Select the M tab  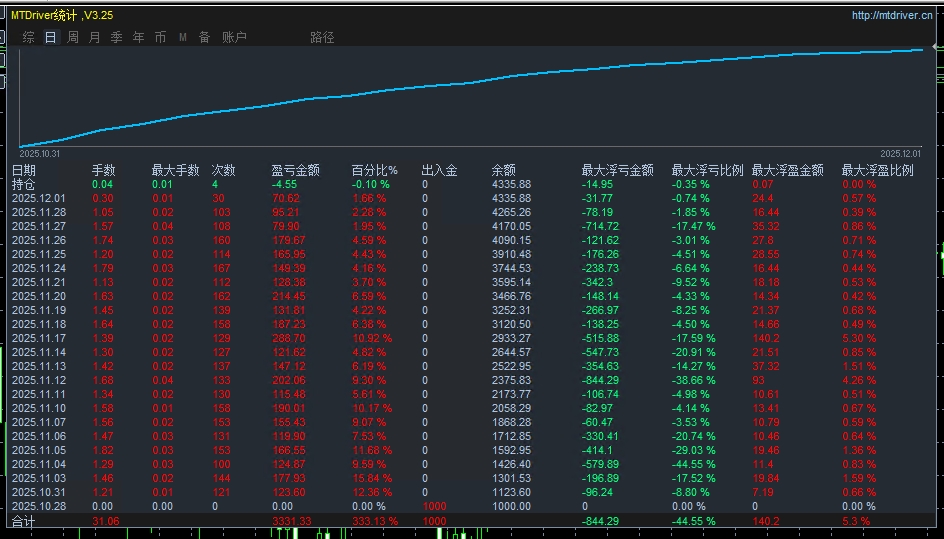click(x=182, y=37)
